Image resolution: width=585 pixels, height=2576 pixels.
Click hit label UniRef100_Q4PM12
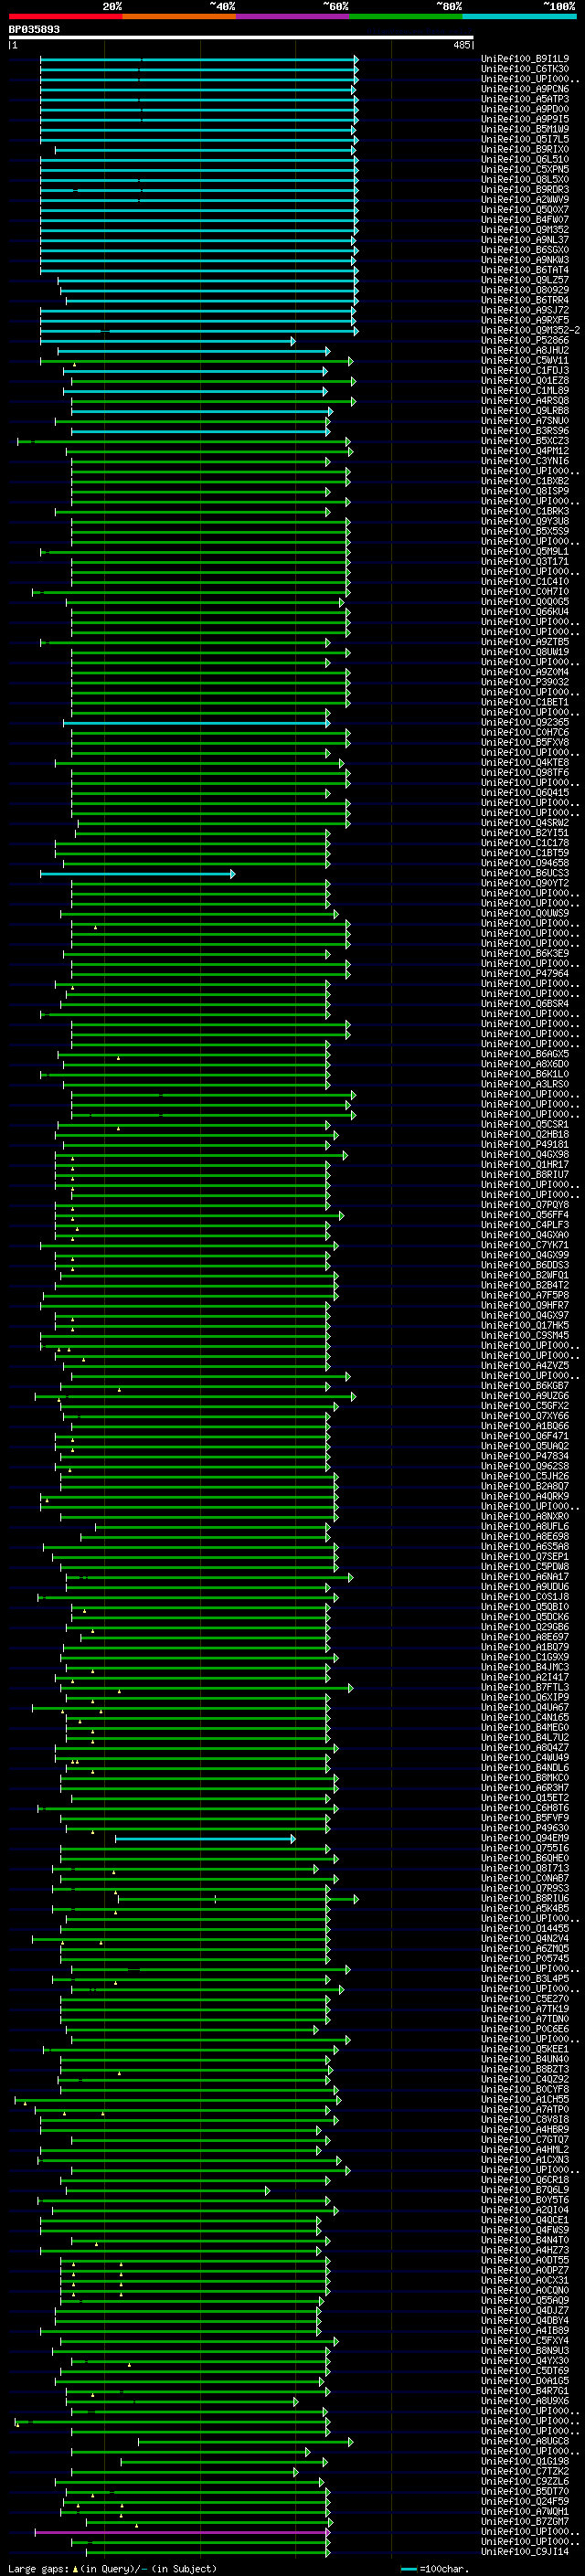point(525,451)
